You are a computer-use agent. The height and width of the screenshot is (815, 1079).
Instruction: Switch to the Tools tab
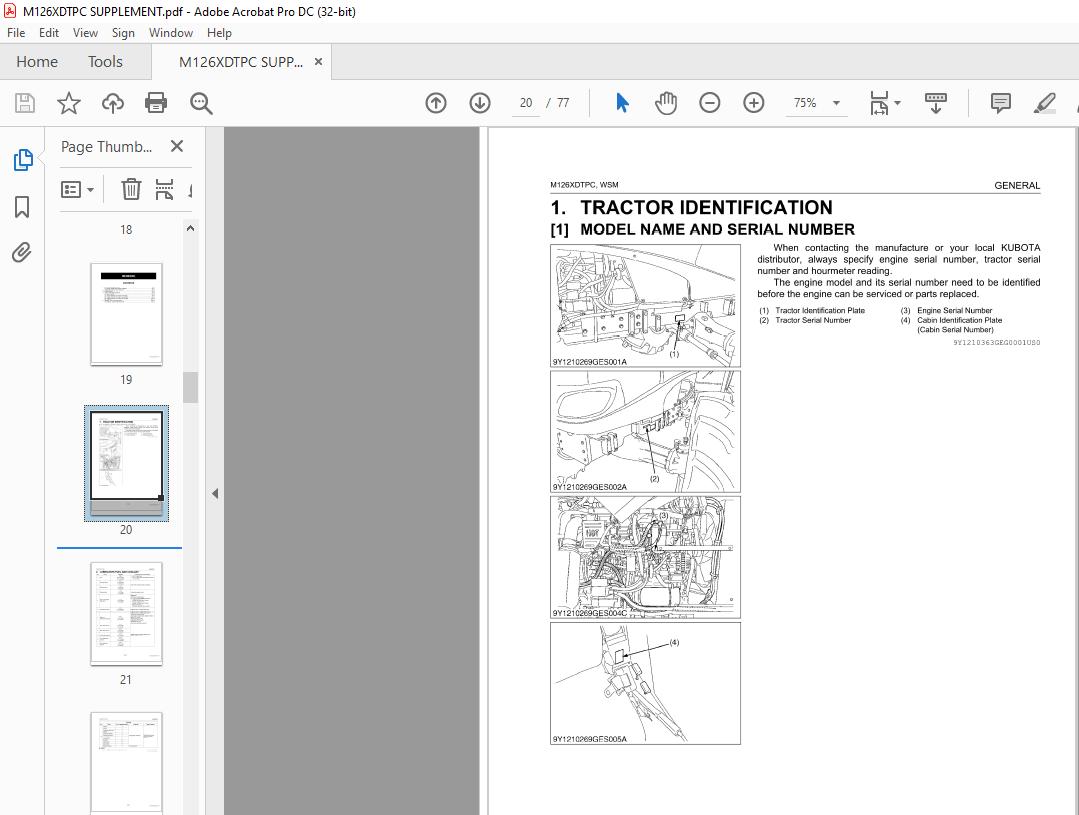105,61
